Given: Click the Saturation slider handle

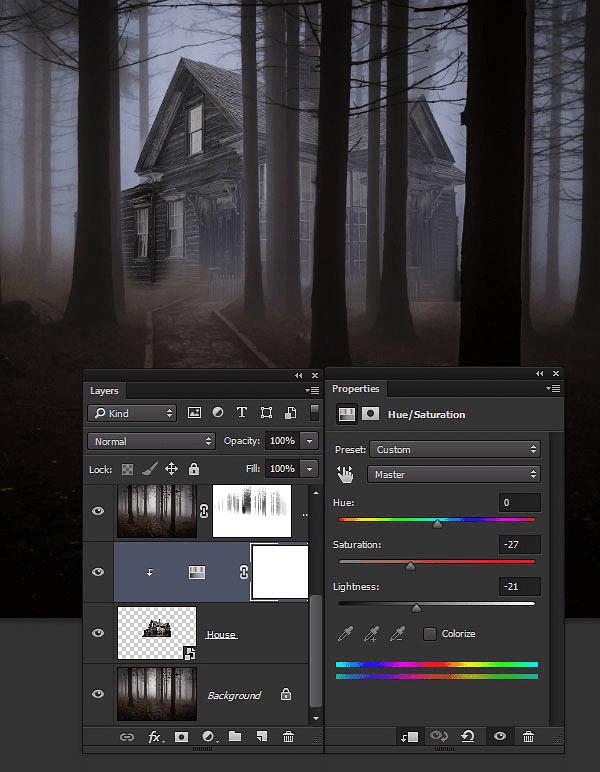Looking at the screenshot, I should point(410,567).
